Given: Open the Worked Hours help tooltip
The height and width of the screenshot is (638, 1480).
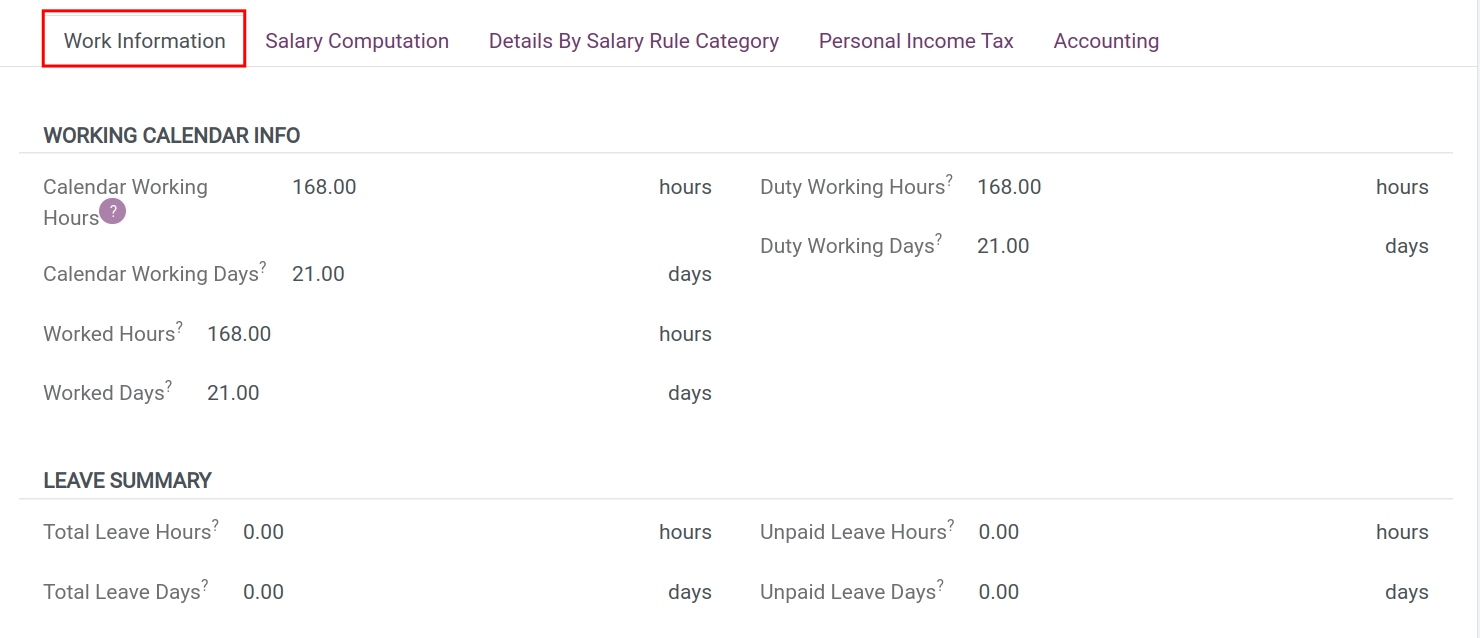Looking at the screenshot, I should [179, 325].
